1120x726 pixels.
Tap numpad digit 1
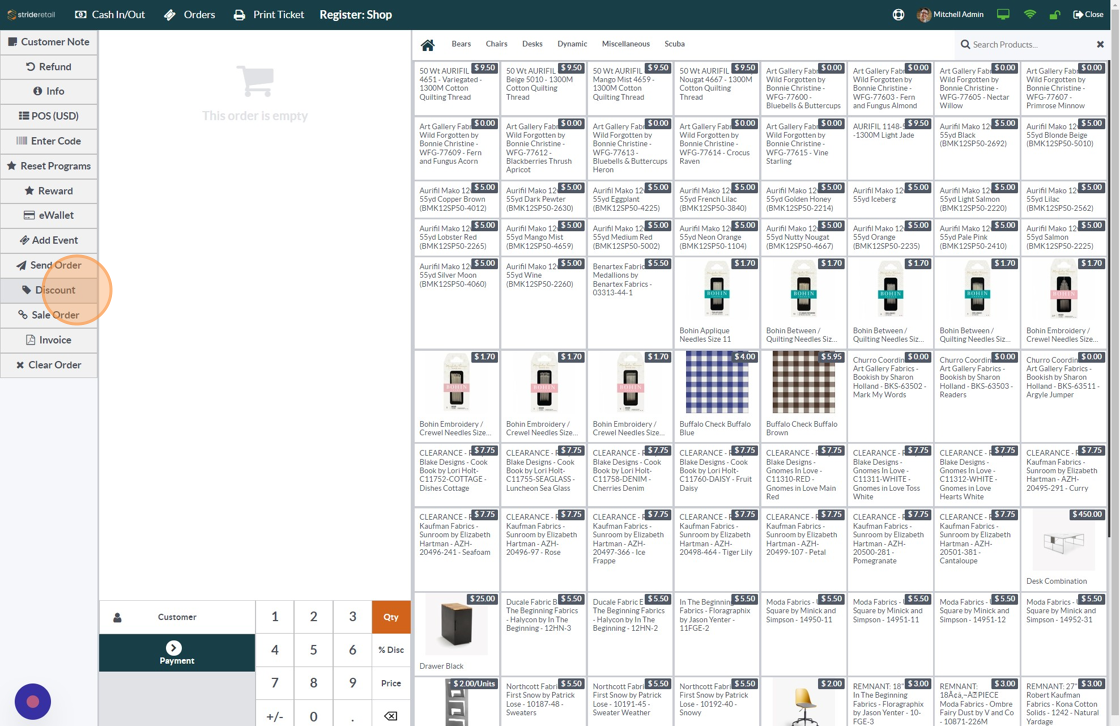point(275,617)
